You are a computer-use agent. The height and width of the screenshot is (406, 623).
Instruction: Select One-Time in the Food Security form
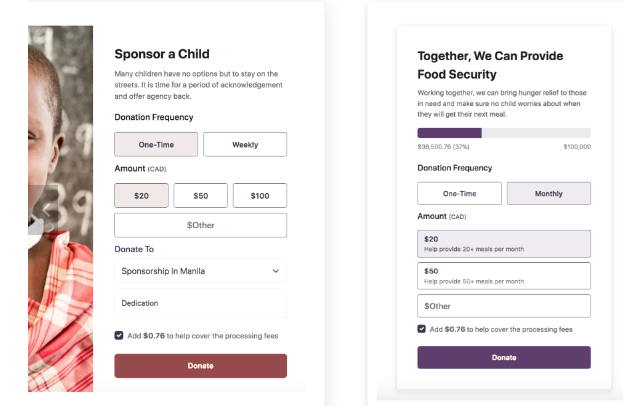458,193
